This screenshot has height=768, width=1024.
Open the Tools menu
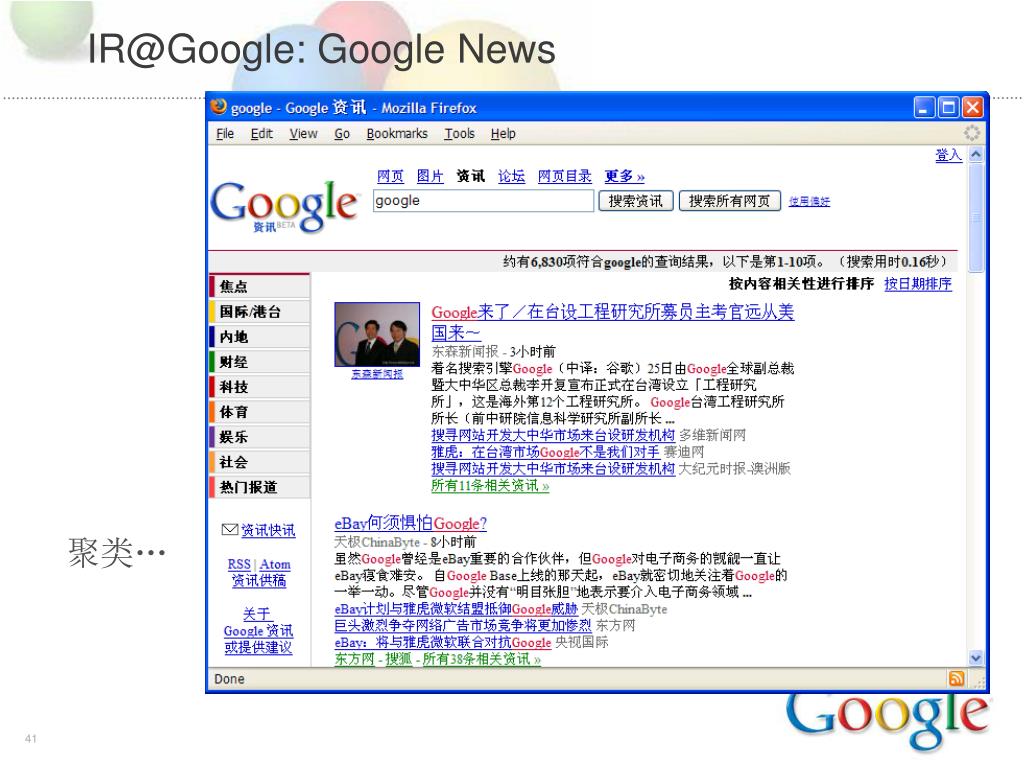[x=460, y=134]
